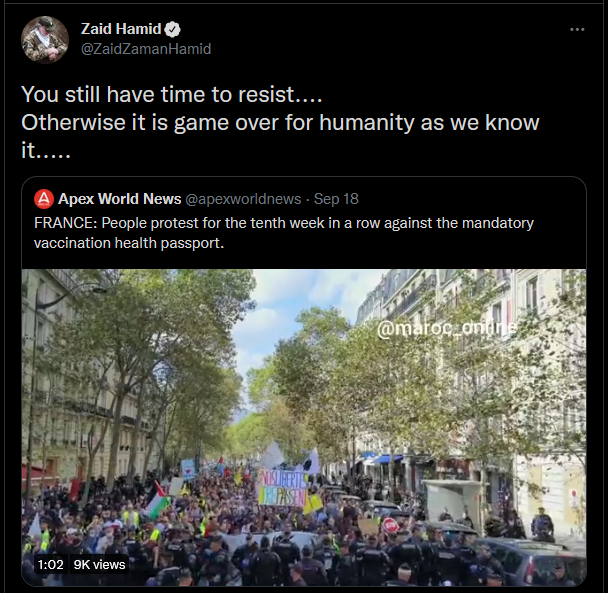Click the Palestinian flag in the video crowd
Viewport: 608px width, 593px height.
(157, 500)
